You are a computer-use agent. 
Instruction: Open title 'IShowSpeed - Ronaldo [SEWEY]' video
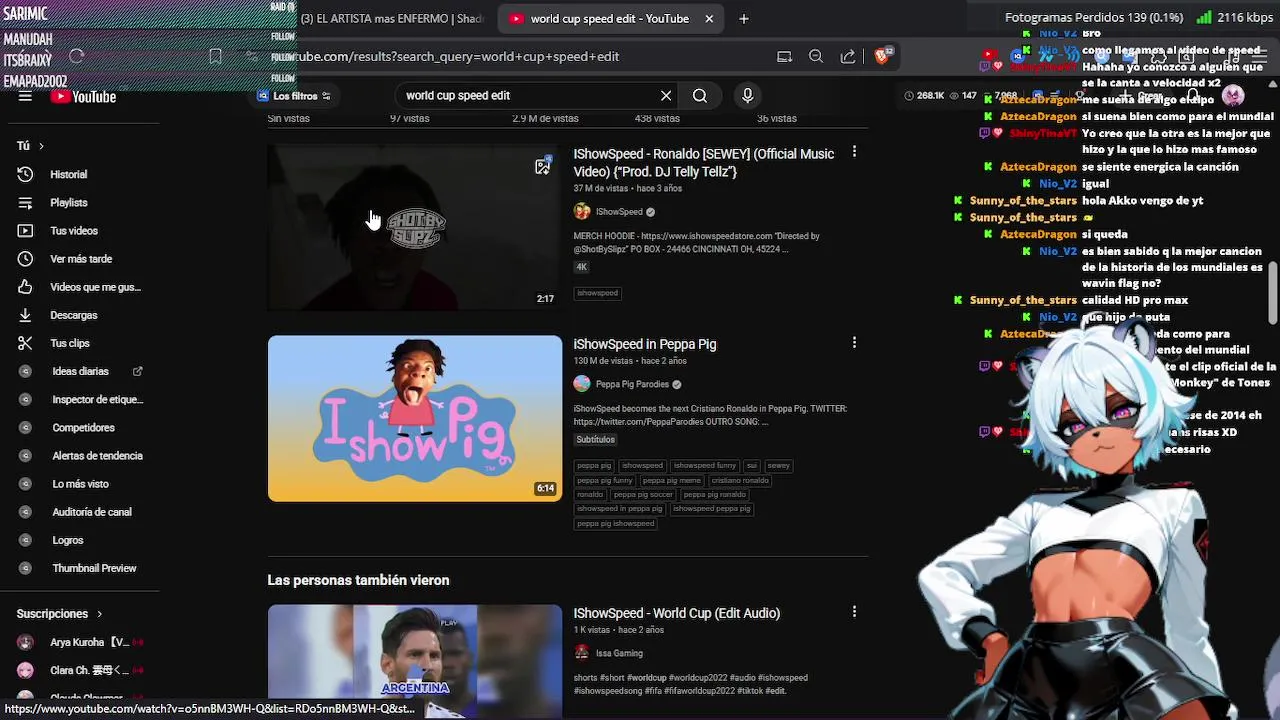[704, 163]
